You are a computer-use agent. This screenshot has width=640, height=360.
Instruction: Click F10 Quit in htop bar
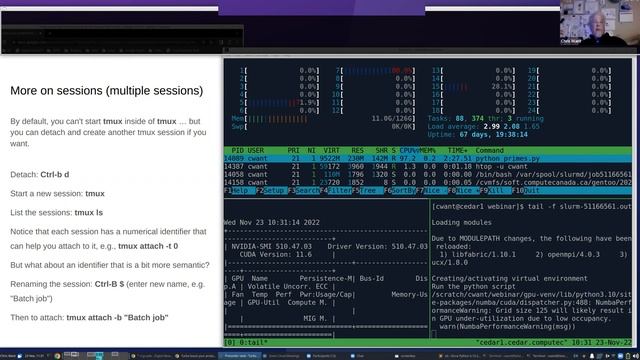[x=526, y=191]
